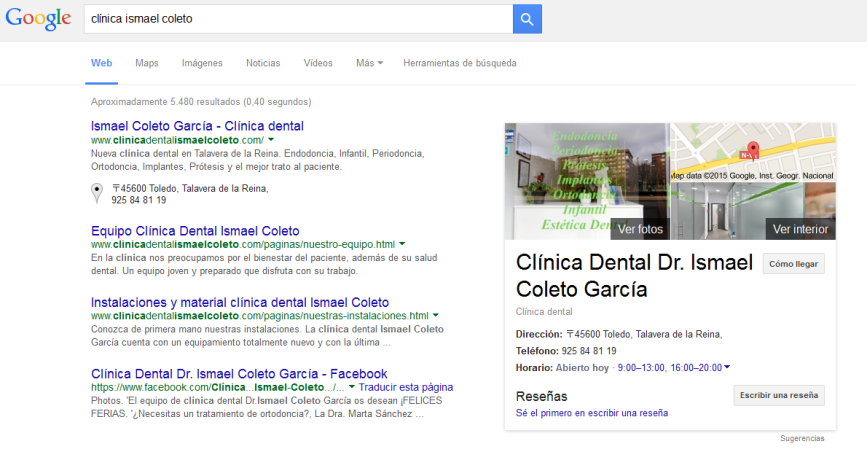This screenshot has height=460, width=867.
Task: Click the phone number 925 84 81 19 in panel
Action: click(589, 351)
